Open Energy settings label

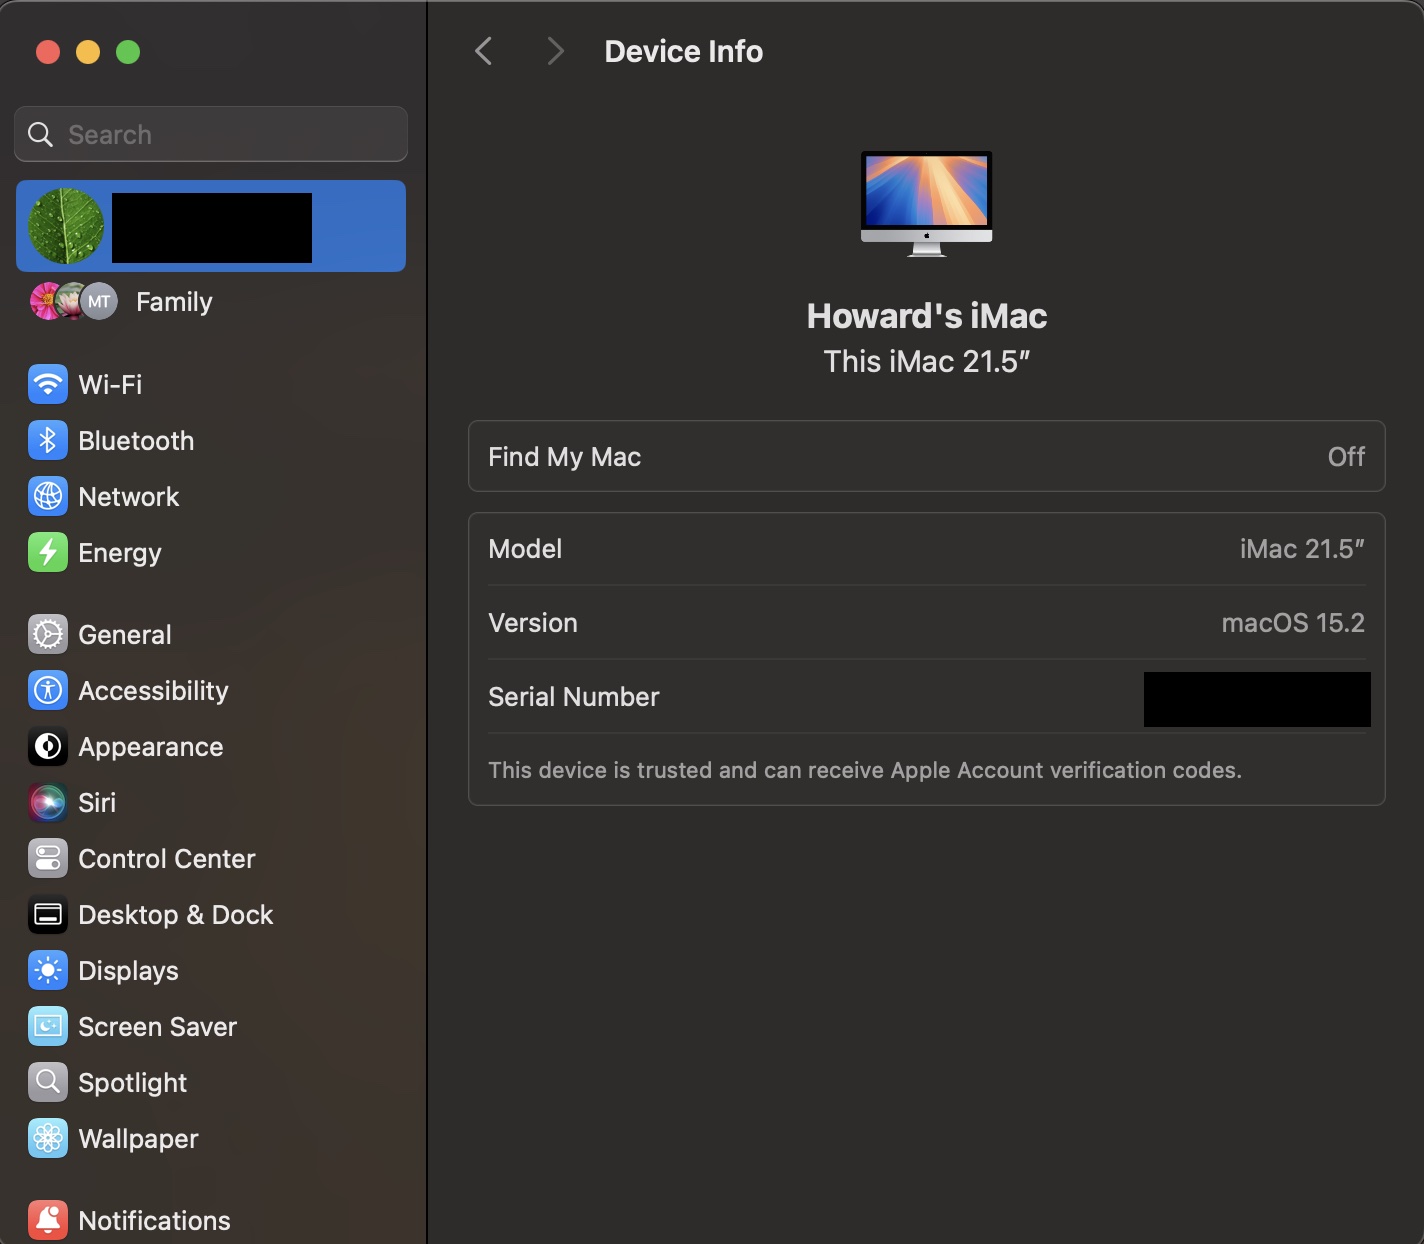(120, 553)
